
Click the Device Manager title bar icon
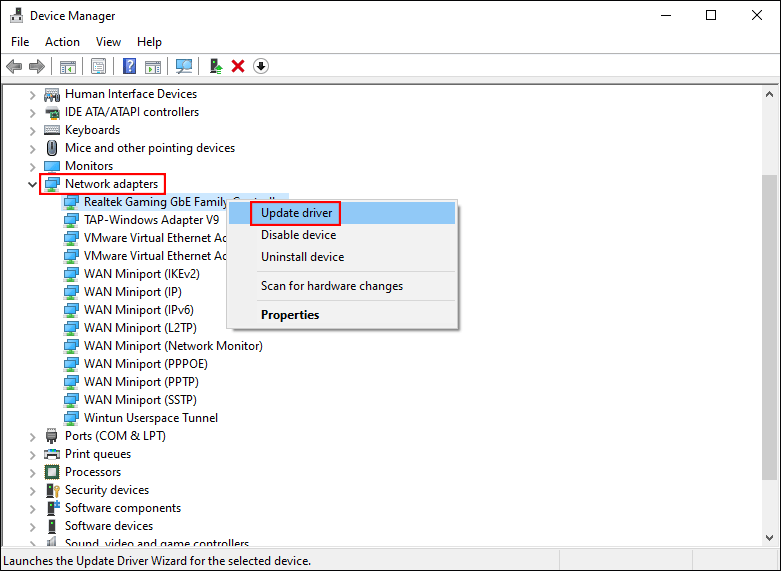(16, 15)
